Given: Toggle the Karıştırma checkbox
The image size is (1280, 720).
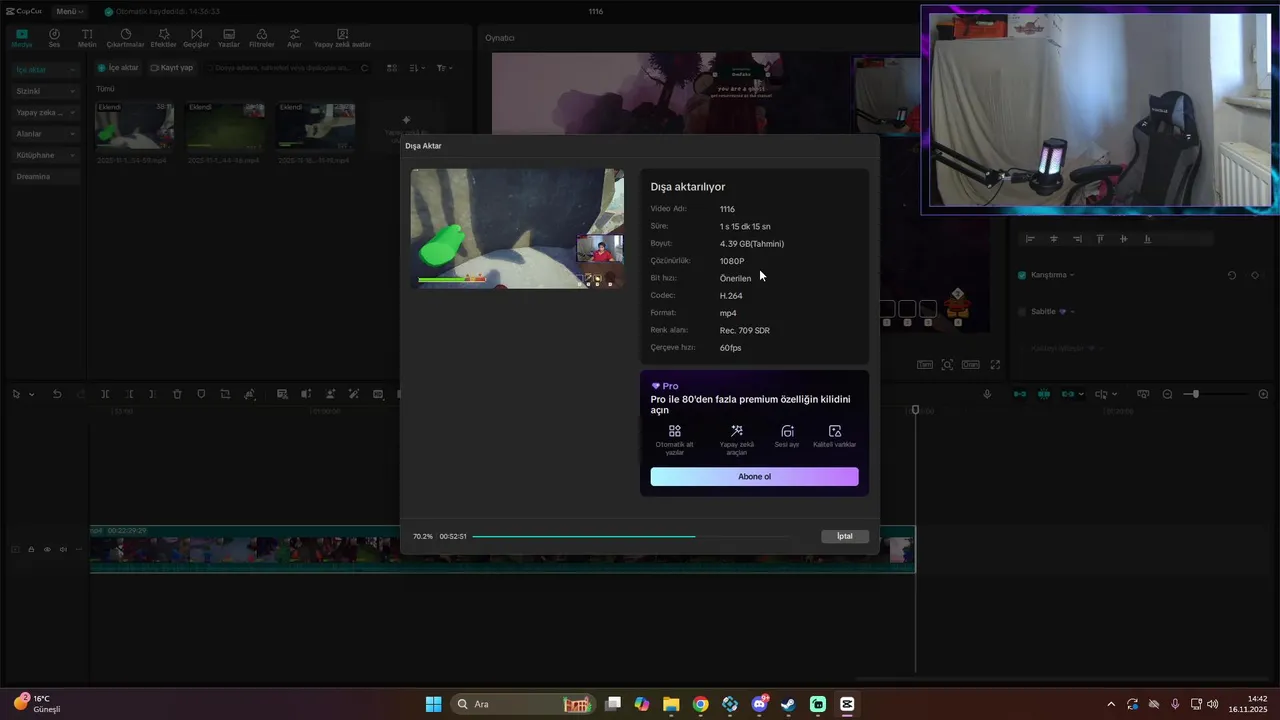Looking at the screenshot, I should (x=1022, y=275).
